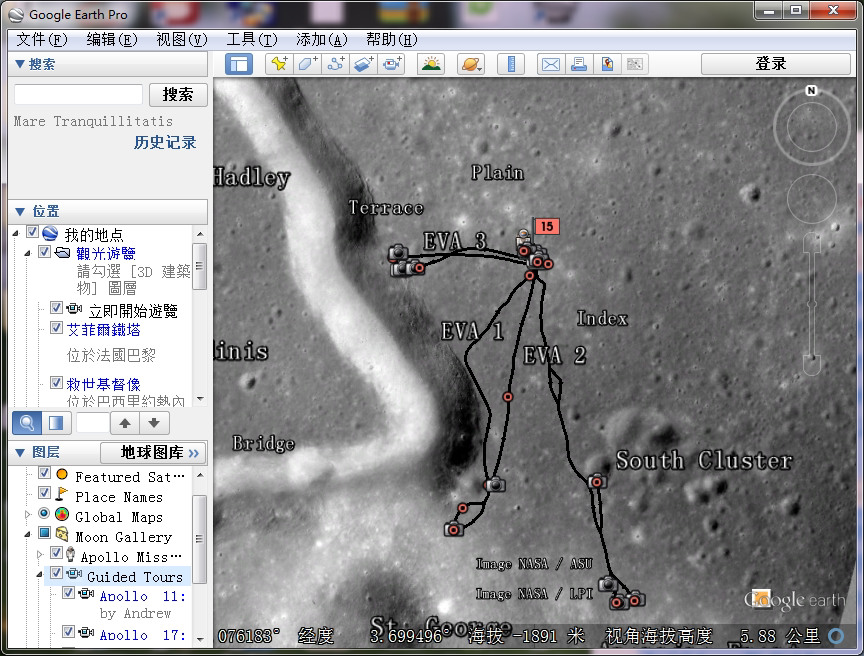Open the 工具(T) menu
Image resolution: width=864 pixels, height=656 pixels.
point(252,40)
